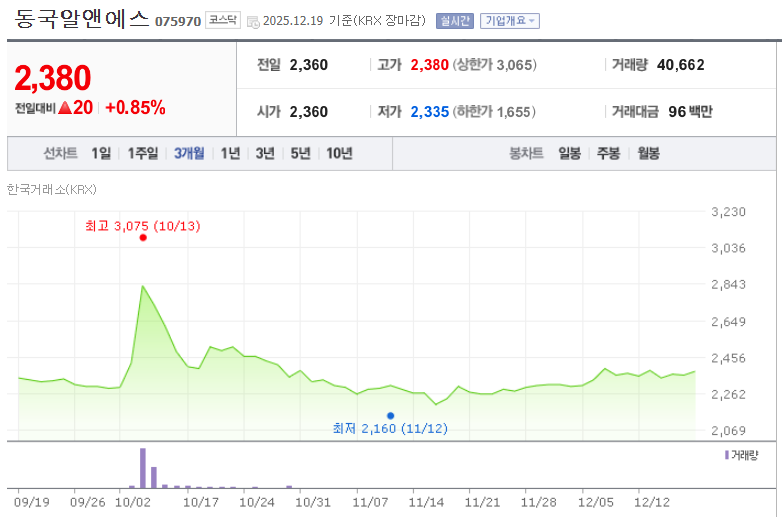Viewport: 782px width, 517px height.
Task: Click the calendar icon beside 2025.12.19
Action: click(x=253, y=22)
